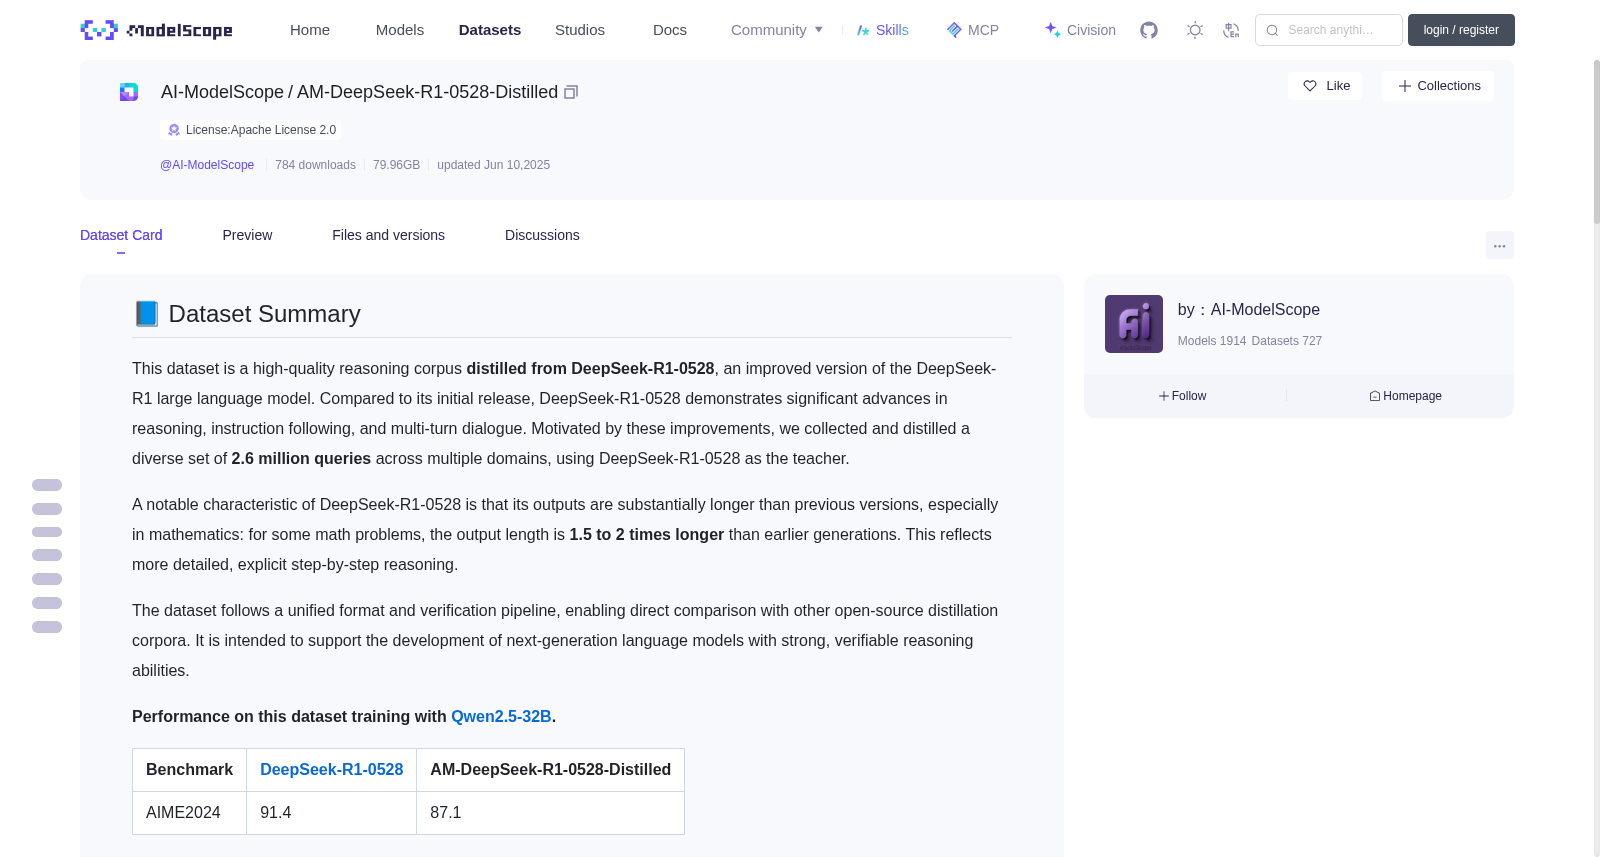Open the Discussions tab
The image size is (1600, 857).
(x=542, y=235)
